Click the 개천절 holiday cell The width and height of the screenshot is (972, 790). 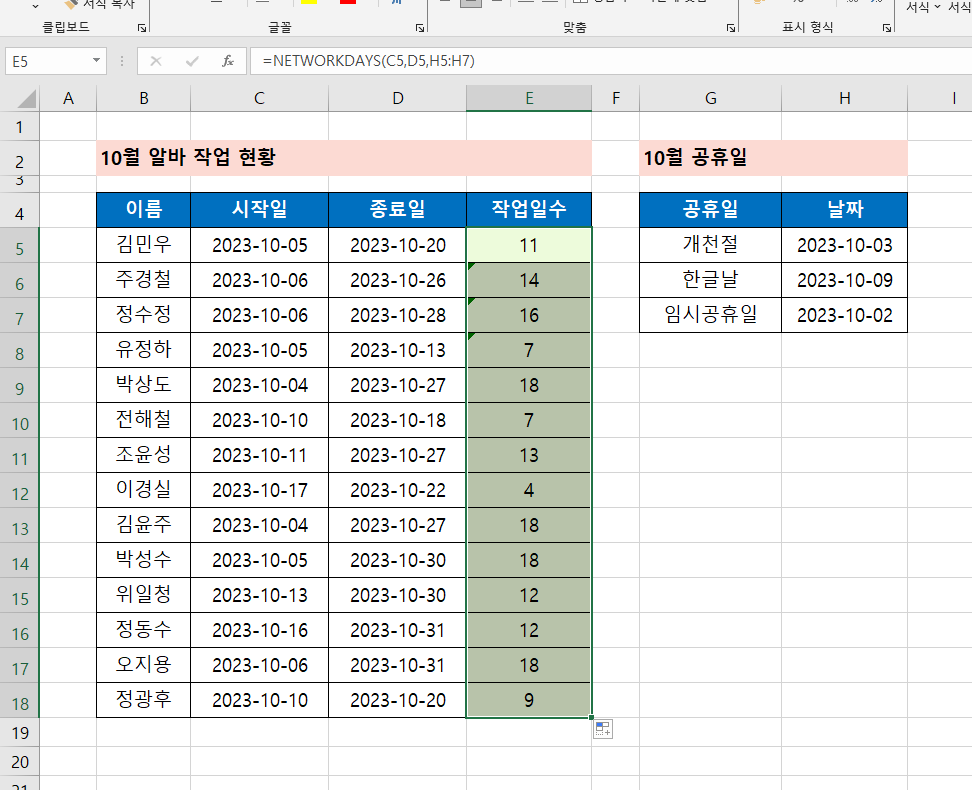710,245
